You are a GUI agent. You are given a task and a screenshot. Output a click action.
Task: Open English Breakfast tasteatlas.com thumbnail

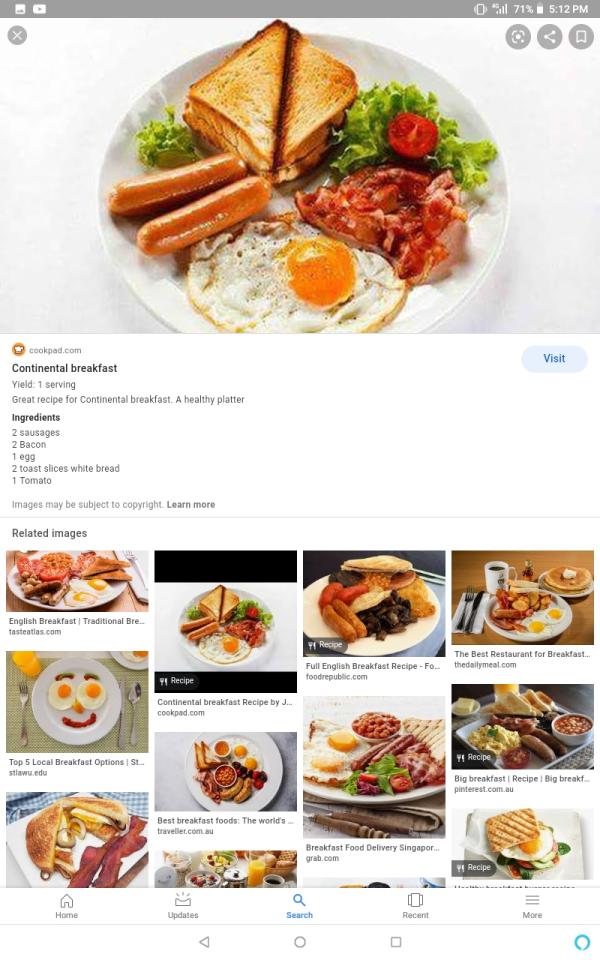77,581
